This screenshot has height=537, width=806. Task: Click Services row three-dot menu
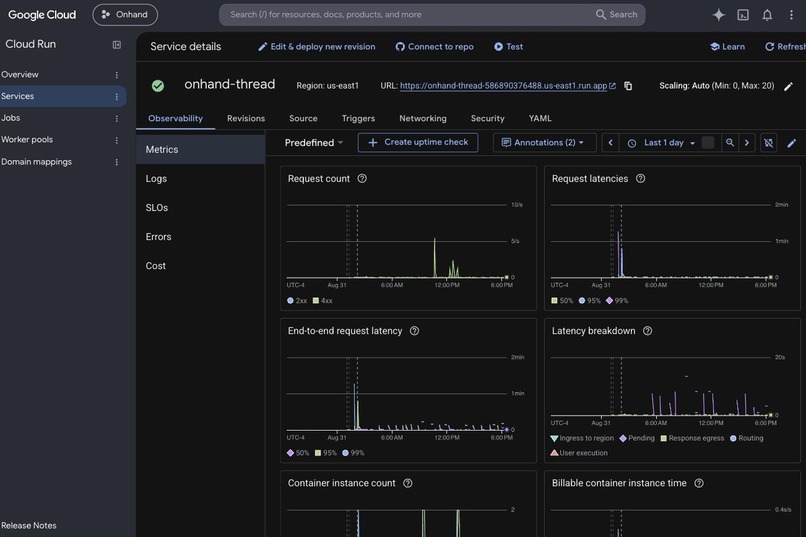[117, 97]
